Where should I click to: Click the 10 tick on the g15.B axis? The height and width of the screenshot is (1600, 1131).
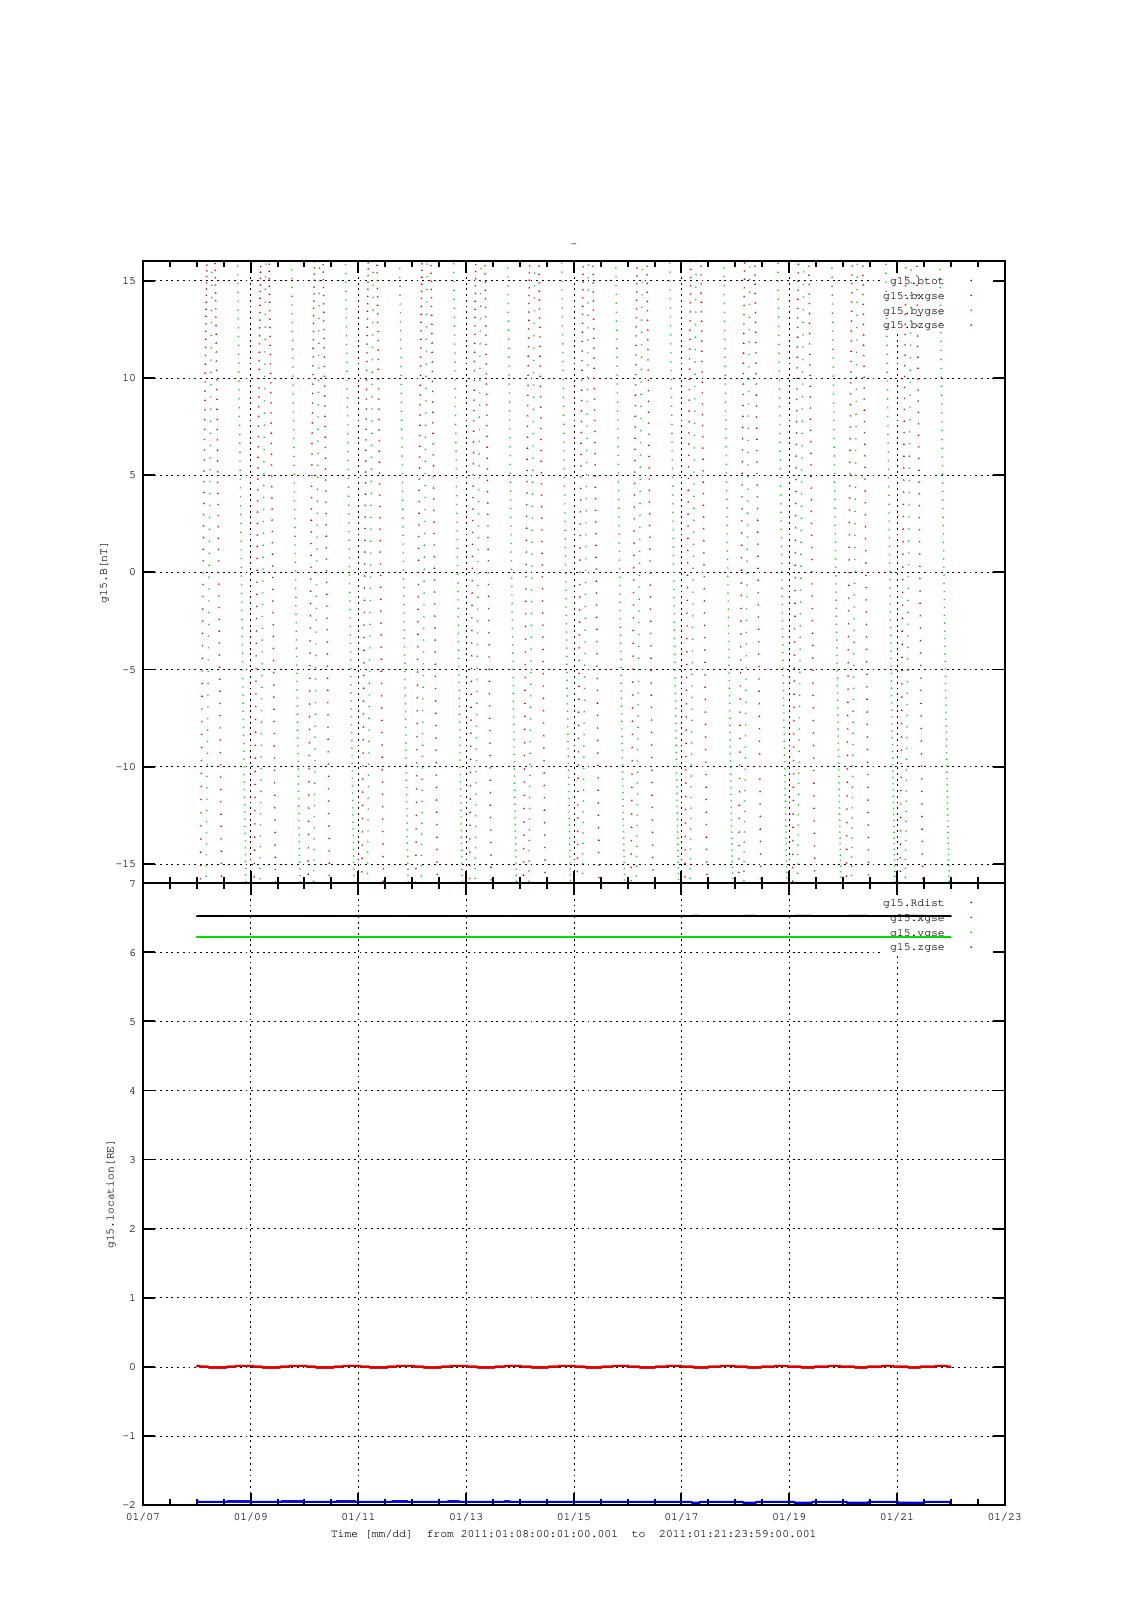point(129,378)
